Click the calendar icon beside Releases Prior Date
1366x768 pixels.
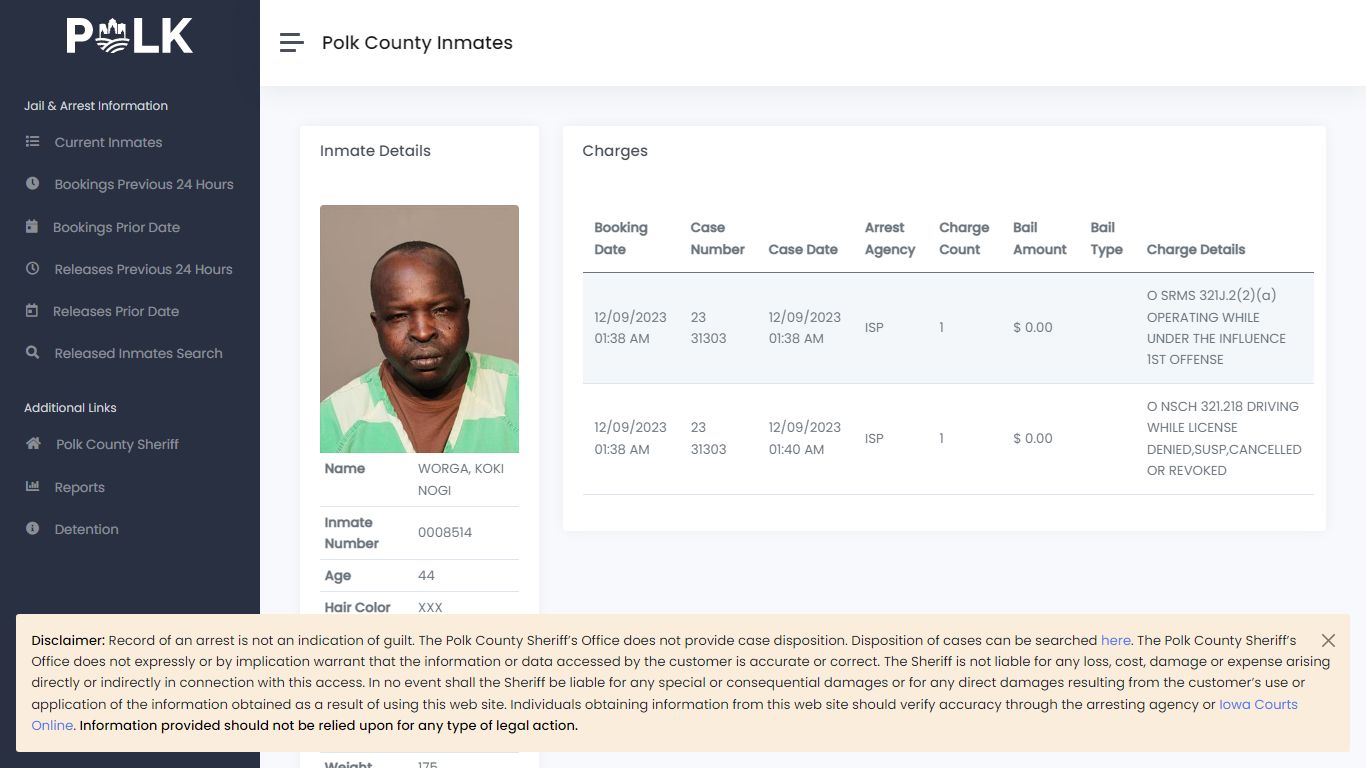tap(32, 311)
